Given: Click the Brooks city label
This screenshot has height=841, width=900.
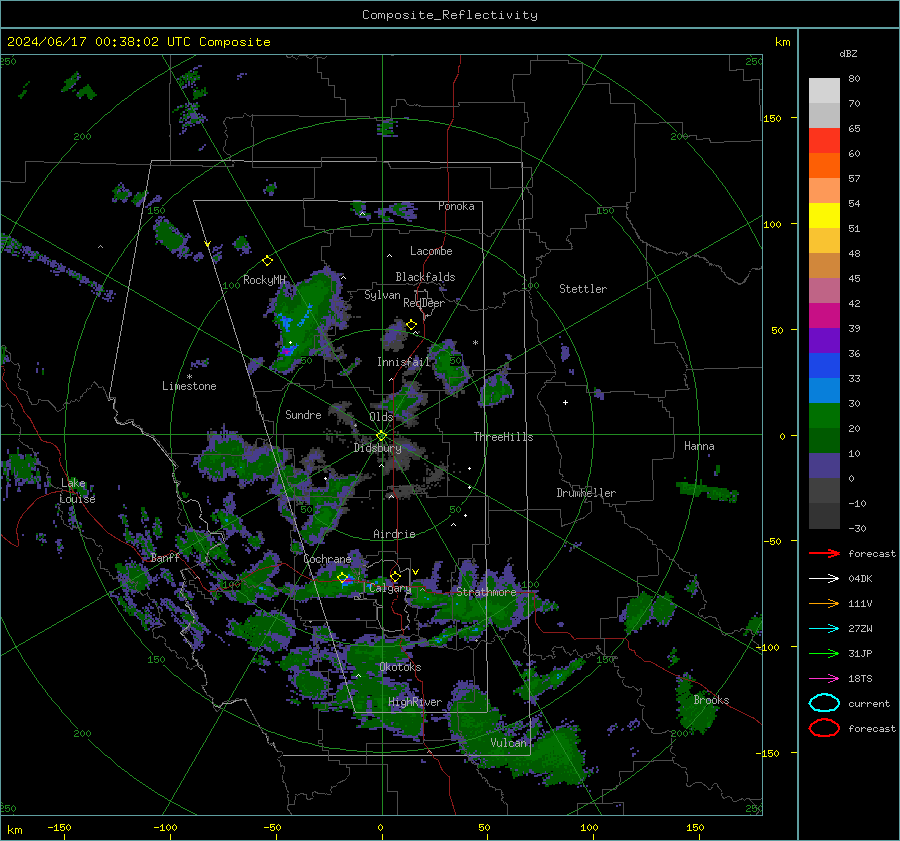Looking at the screenshot, I should point(712,700).
